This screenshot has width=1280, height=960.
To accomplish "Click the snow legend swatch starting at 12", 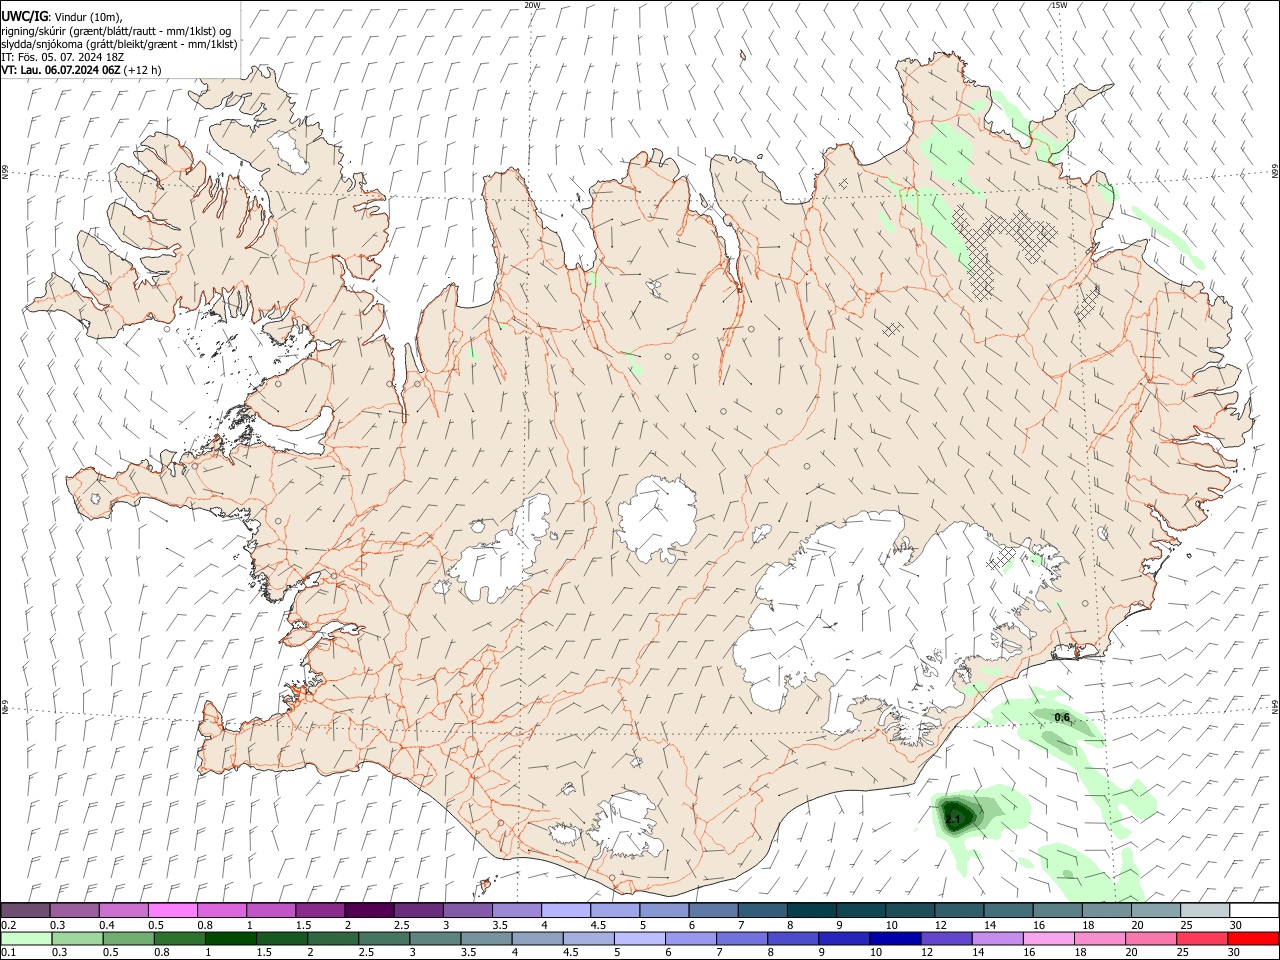I will 959,910.
